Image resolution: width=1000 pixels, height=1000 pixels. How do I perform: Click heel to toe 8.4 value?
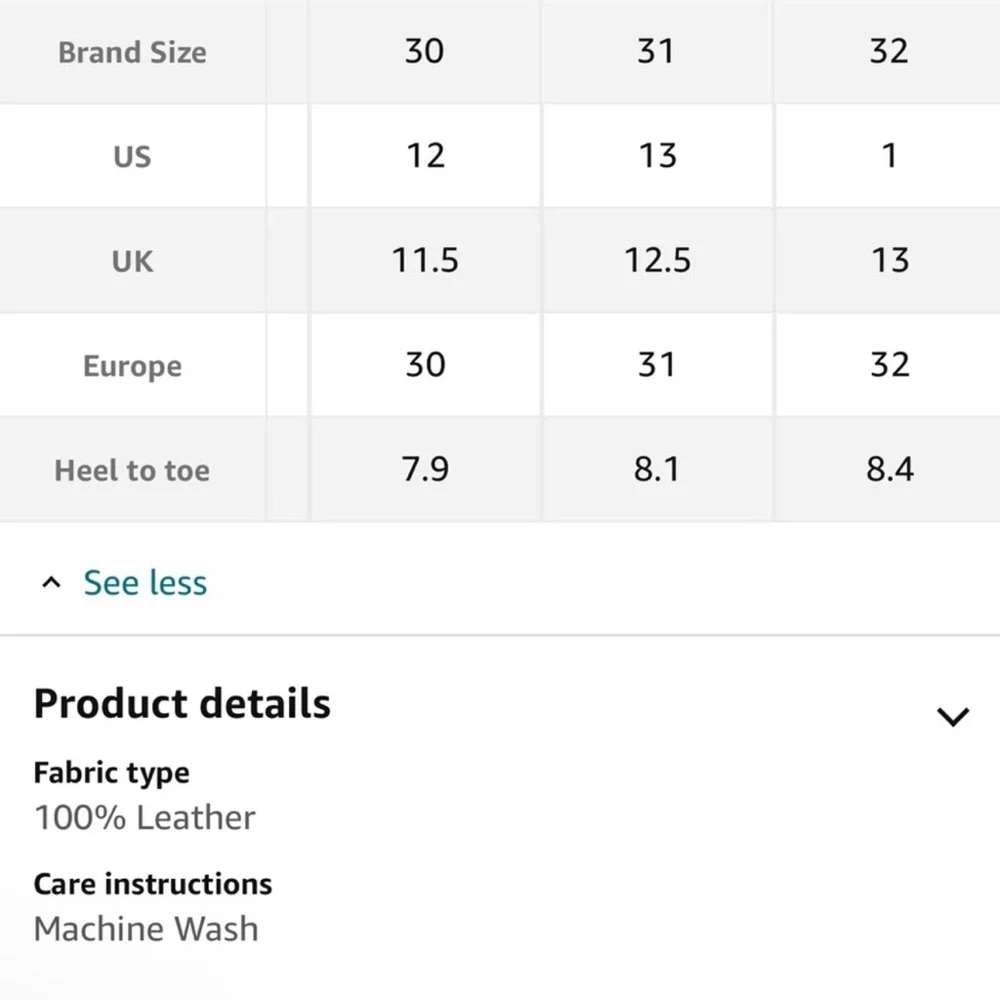[x=888, y=469]
